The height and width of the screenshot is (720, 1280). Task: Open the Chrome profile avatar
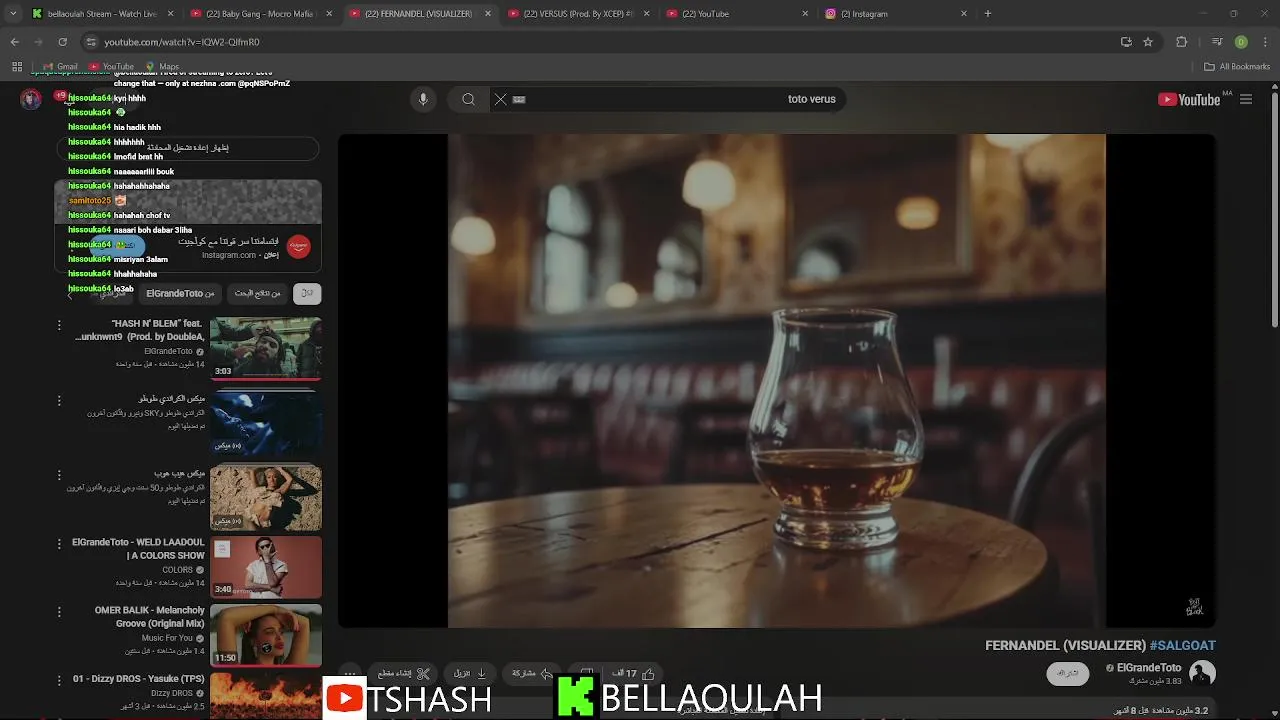1241,42
